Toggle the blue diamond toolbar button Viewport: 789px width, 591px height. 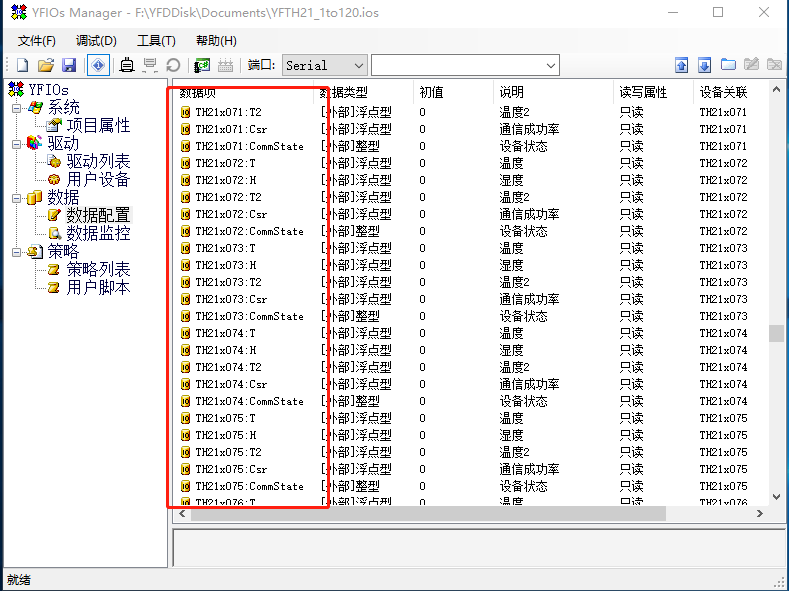tap(99, 65)
